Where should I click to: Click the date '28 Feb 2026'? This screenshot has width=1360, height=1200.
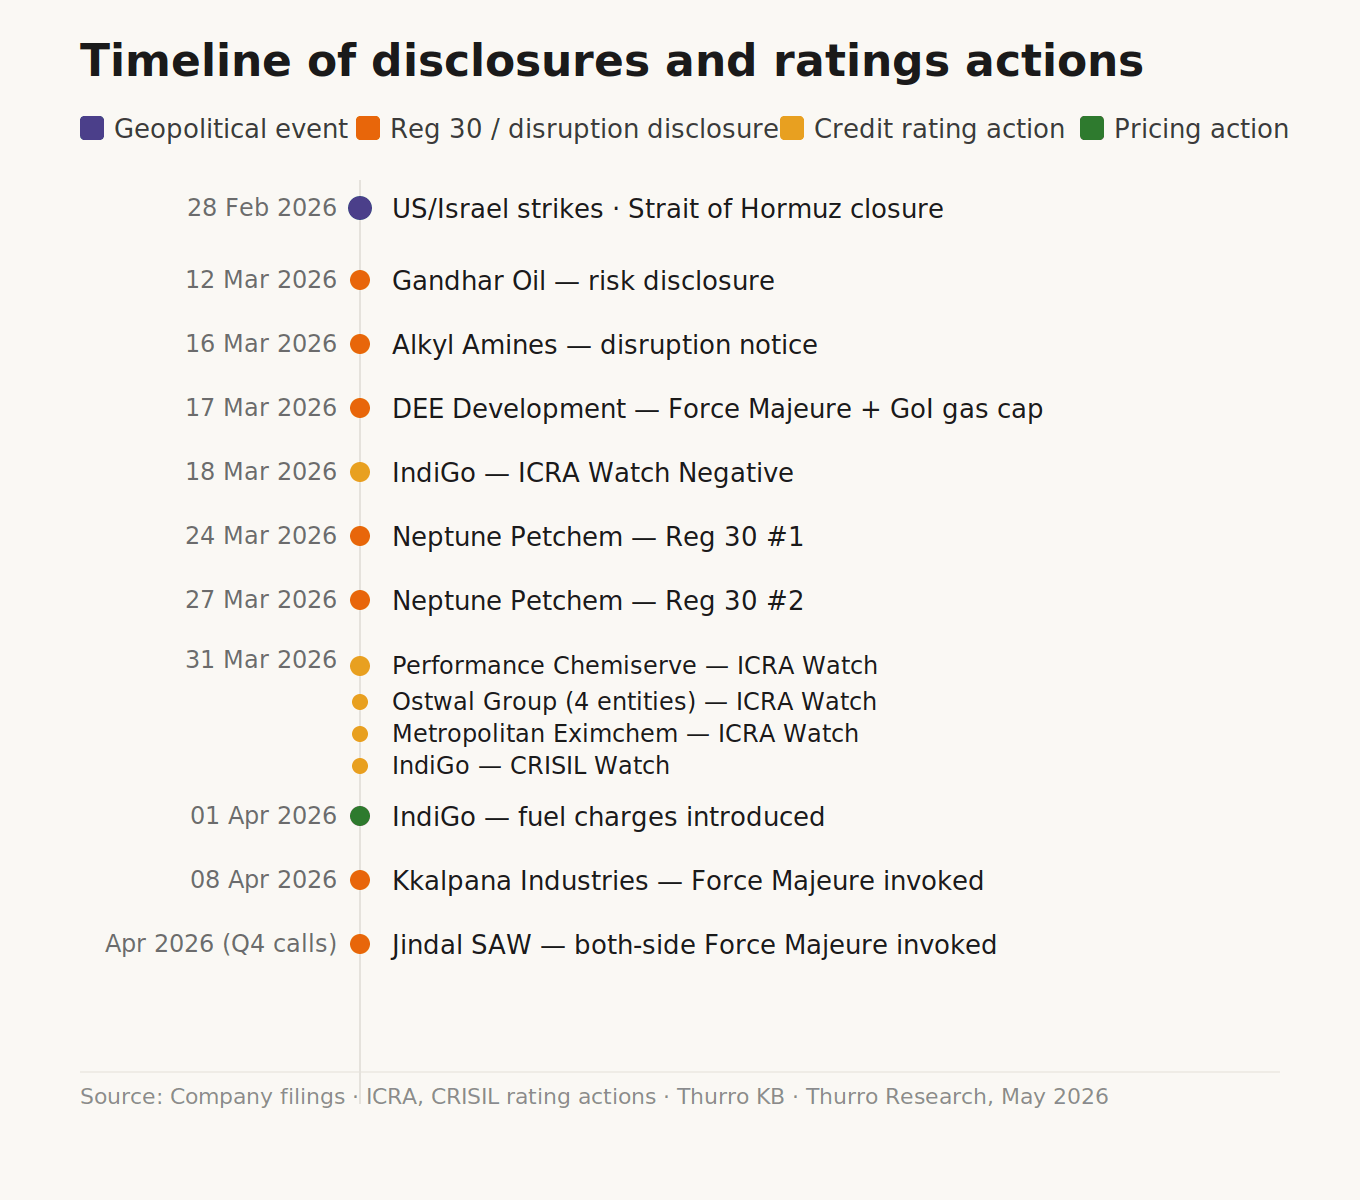[262, 208]
